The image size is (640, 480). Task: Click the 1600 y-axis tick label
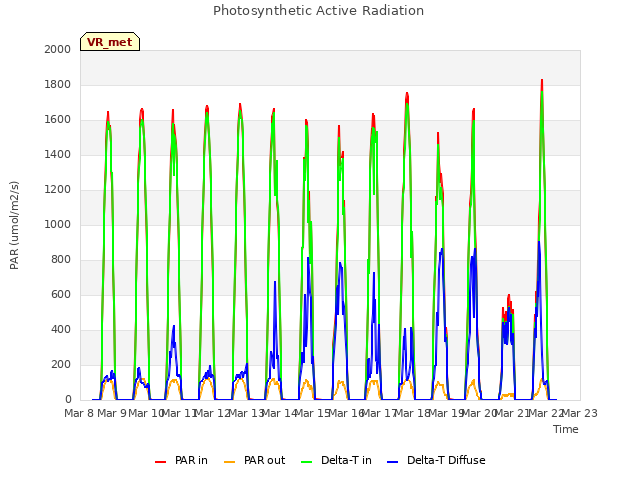(x=58, y=120)
